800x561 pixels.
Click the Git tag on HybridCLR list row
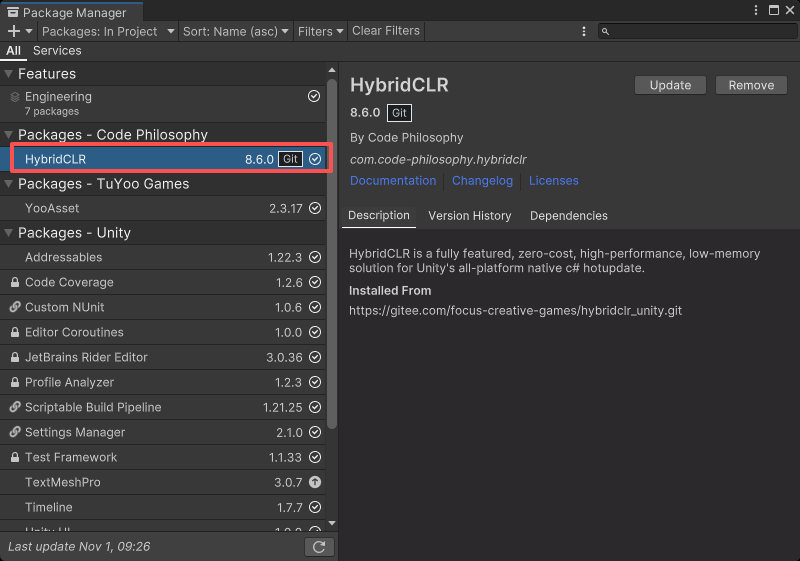click(290, 159)
